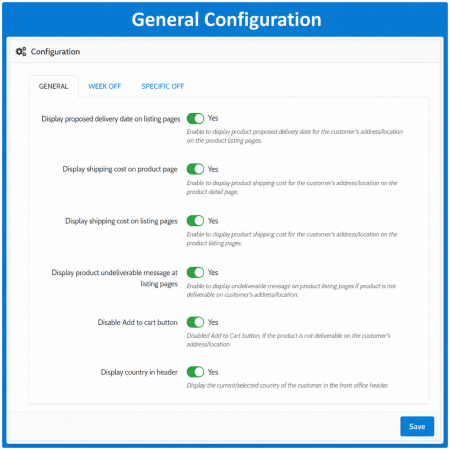The height and width of the screenshot is (450, 450).
Task: Toggle Display country in header switch
Action: [x=195, y=372]
